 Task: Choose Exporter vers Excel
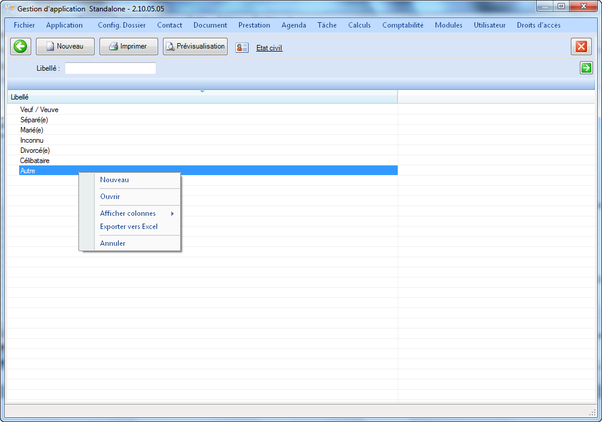coord(129,226)
